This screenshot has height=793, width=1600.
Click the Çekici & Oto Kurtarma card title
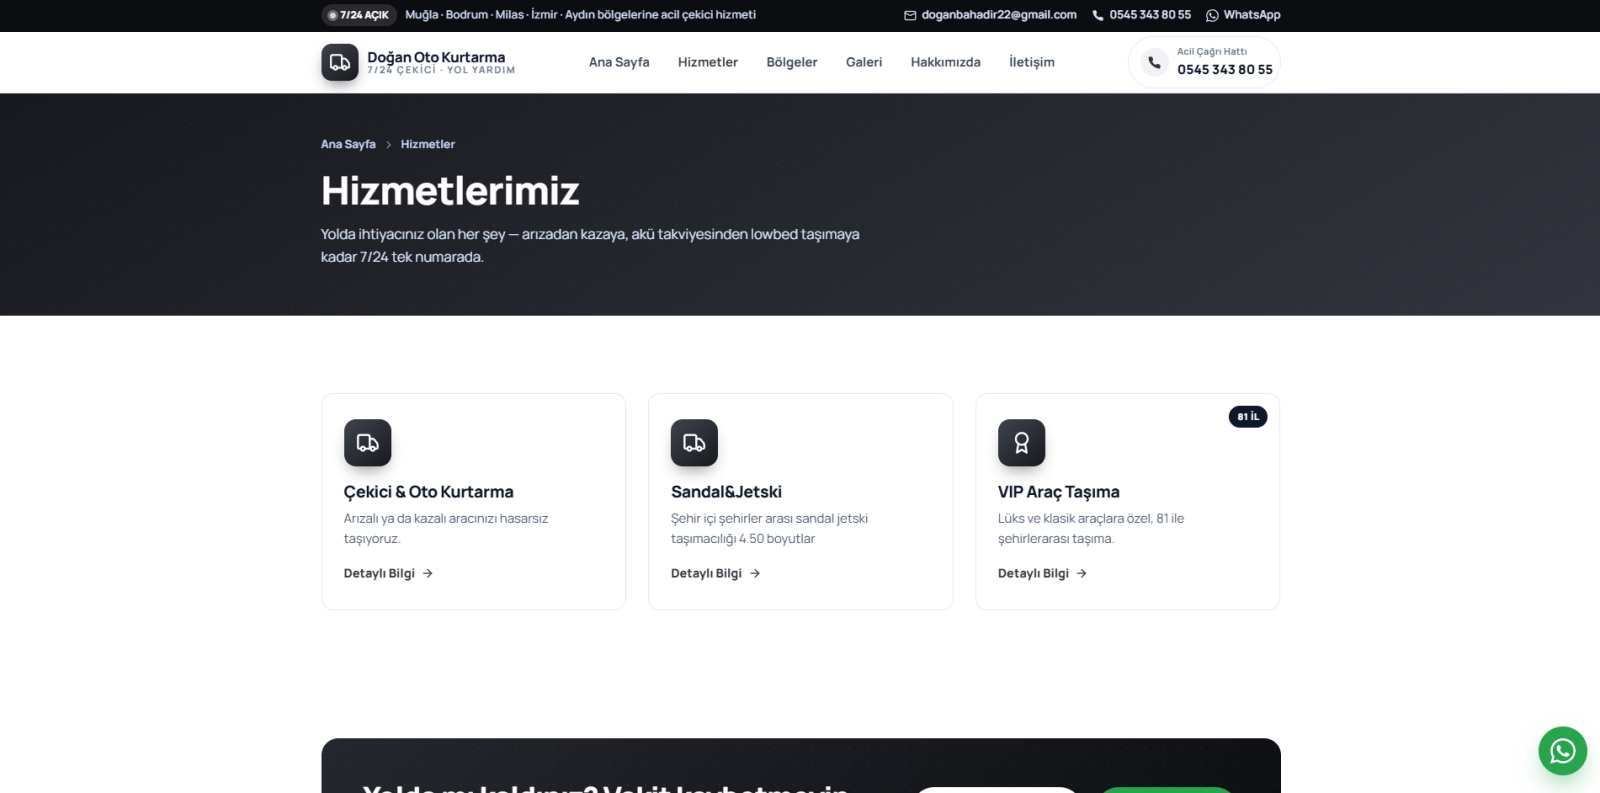coord(429,492)
